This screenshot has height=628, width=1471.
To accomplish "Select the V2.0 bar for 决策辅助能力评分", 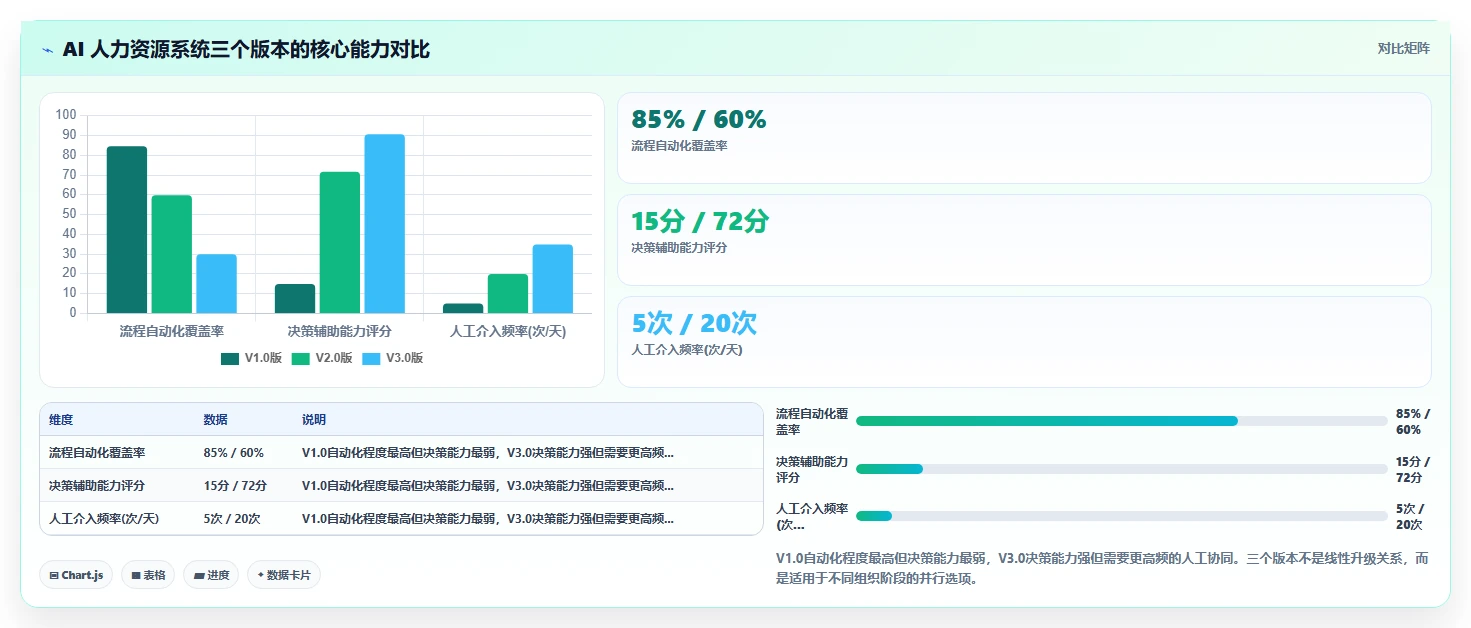I will 340,242.
